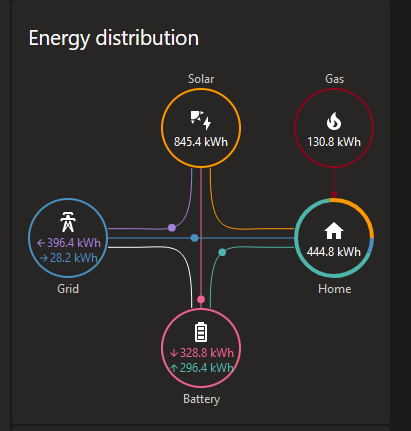Click the Energy distribution card title
This screenshot has height=431, width=411.
point(114,39)
